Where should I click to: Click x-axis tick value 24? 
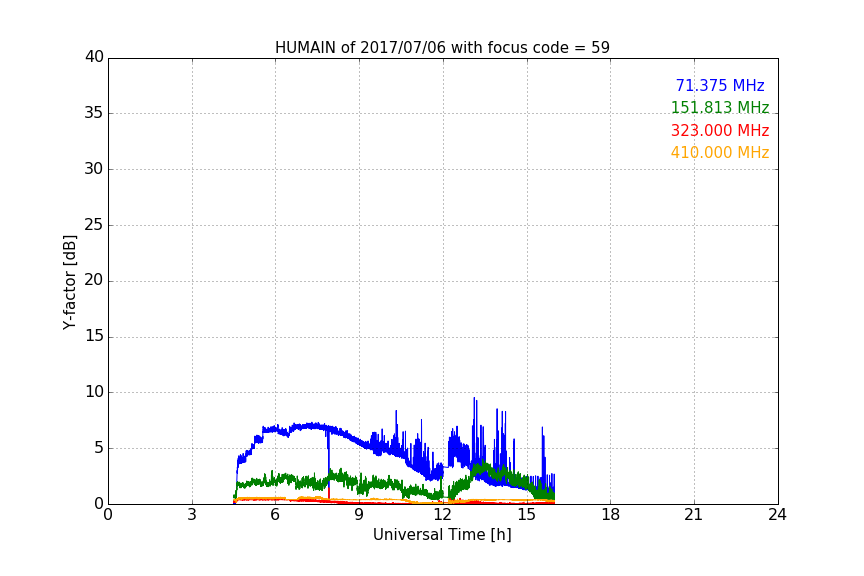click(x=777, y=515)
